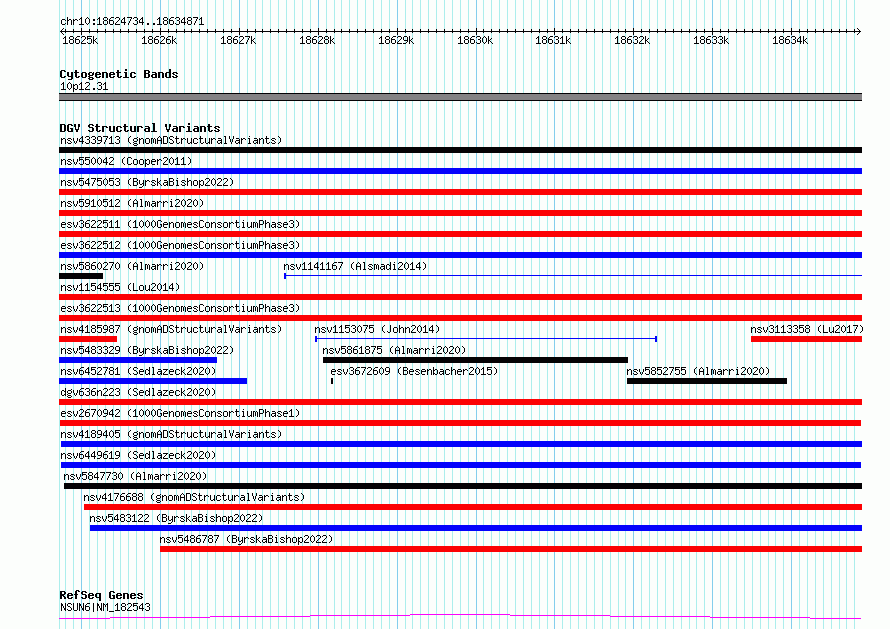The image size is (890, 629).
Task: Open nsv1153075 John2014 variant label
Action: (x=377, y=329)
